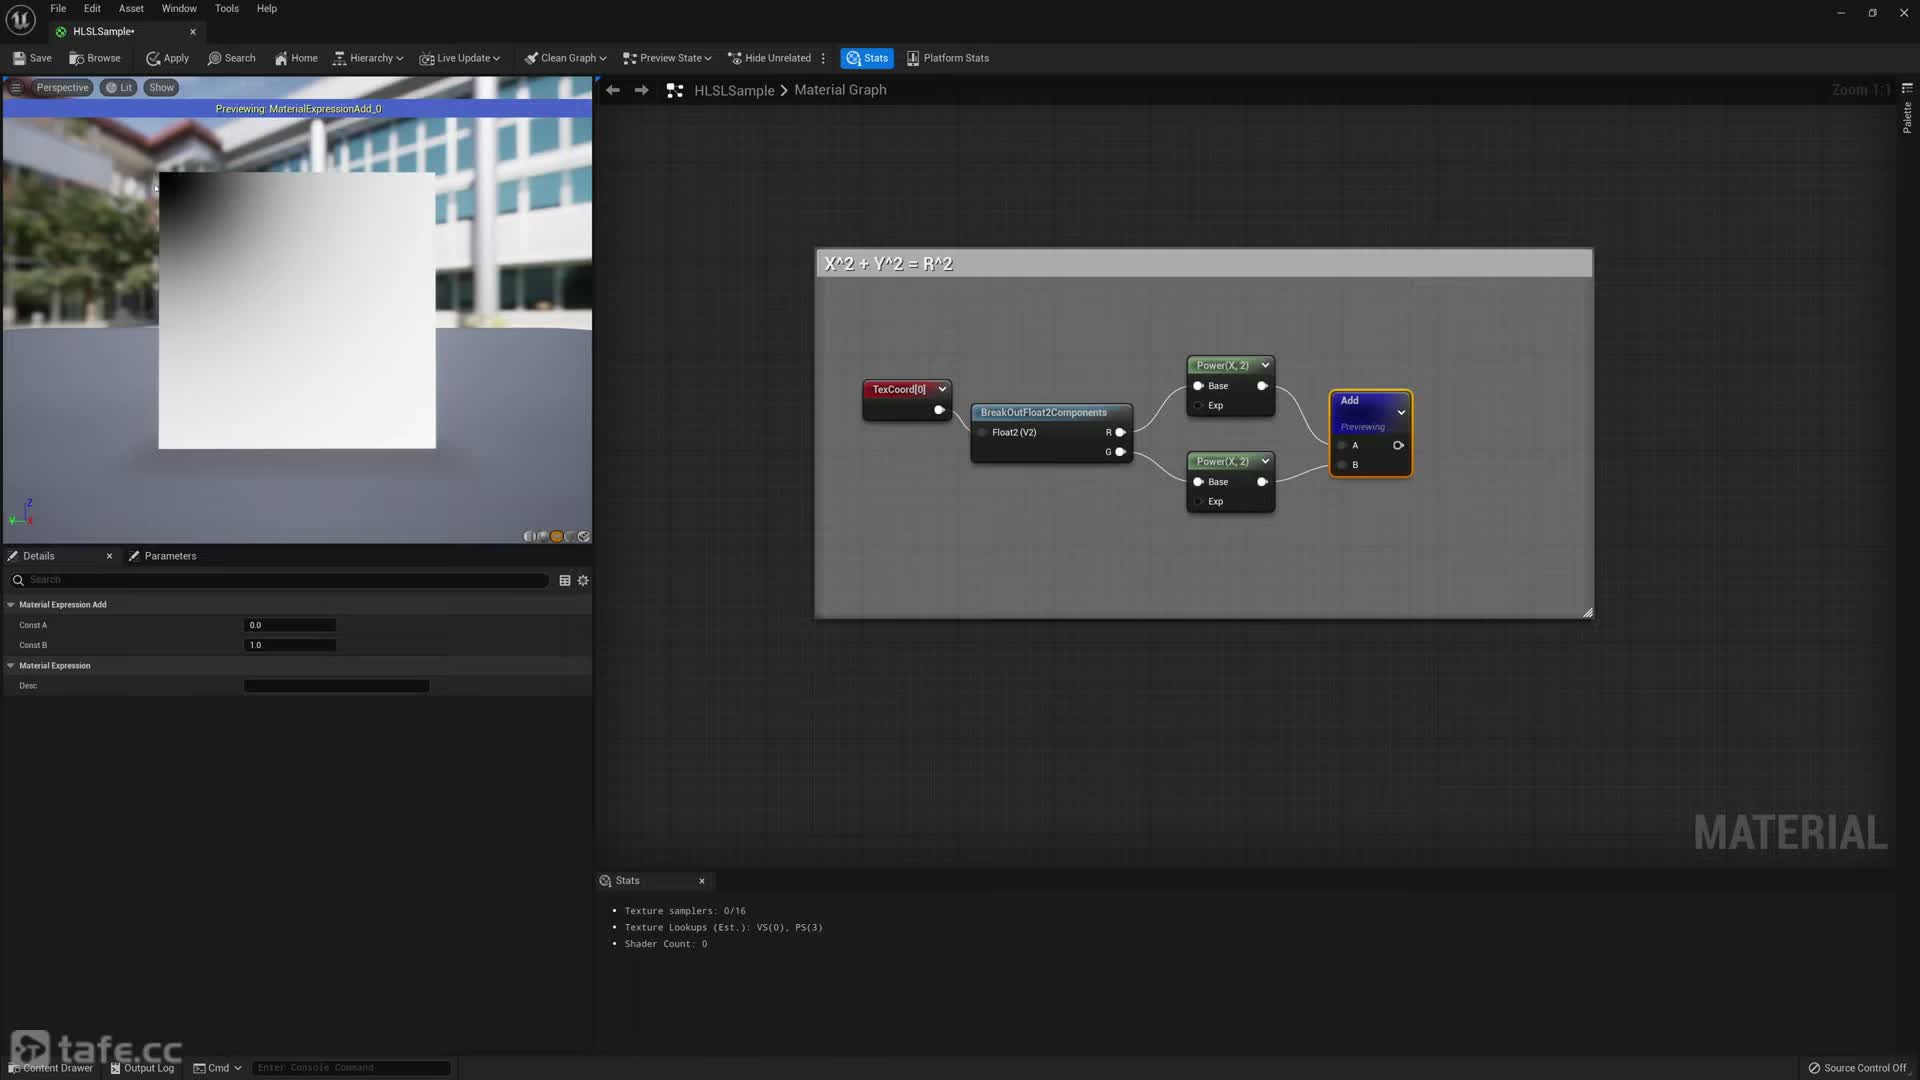Viewport: 1920px width, 1080px height.
Task: Open Clean Graph dropdown
Action: point(565,58)
